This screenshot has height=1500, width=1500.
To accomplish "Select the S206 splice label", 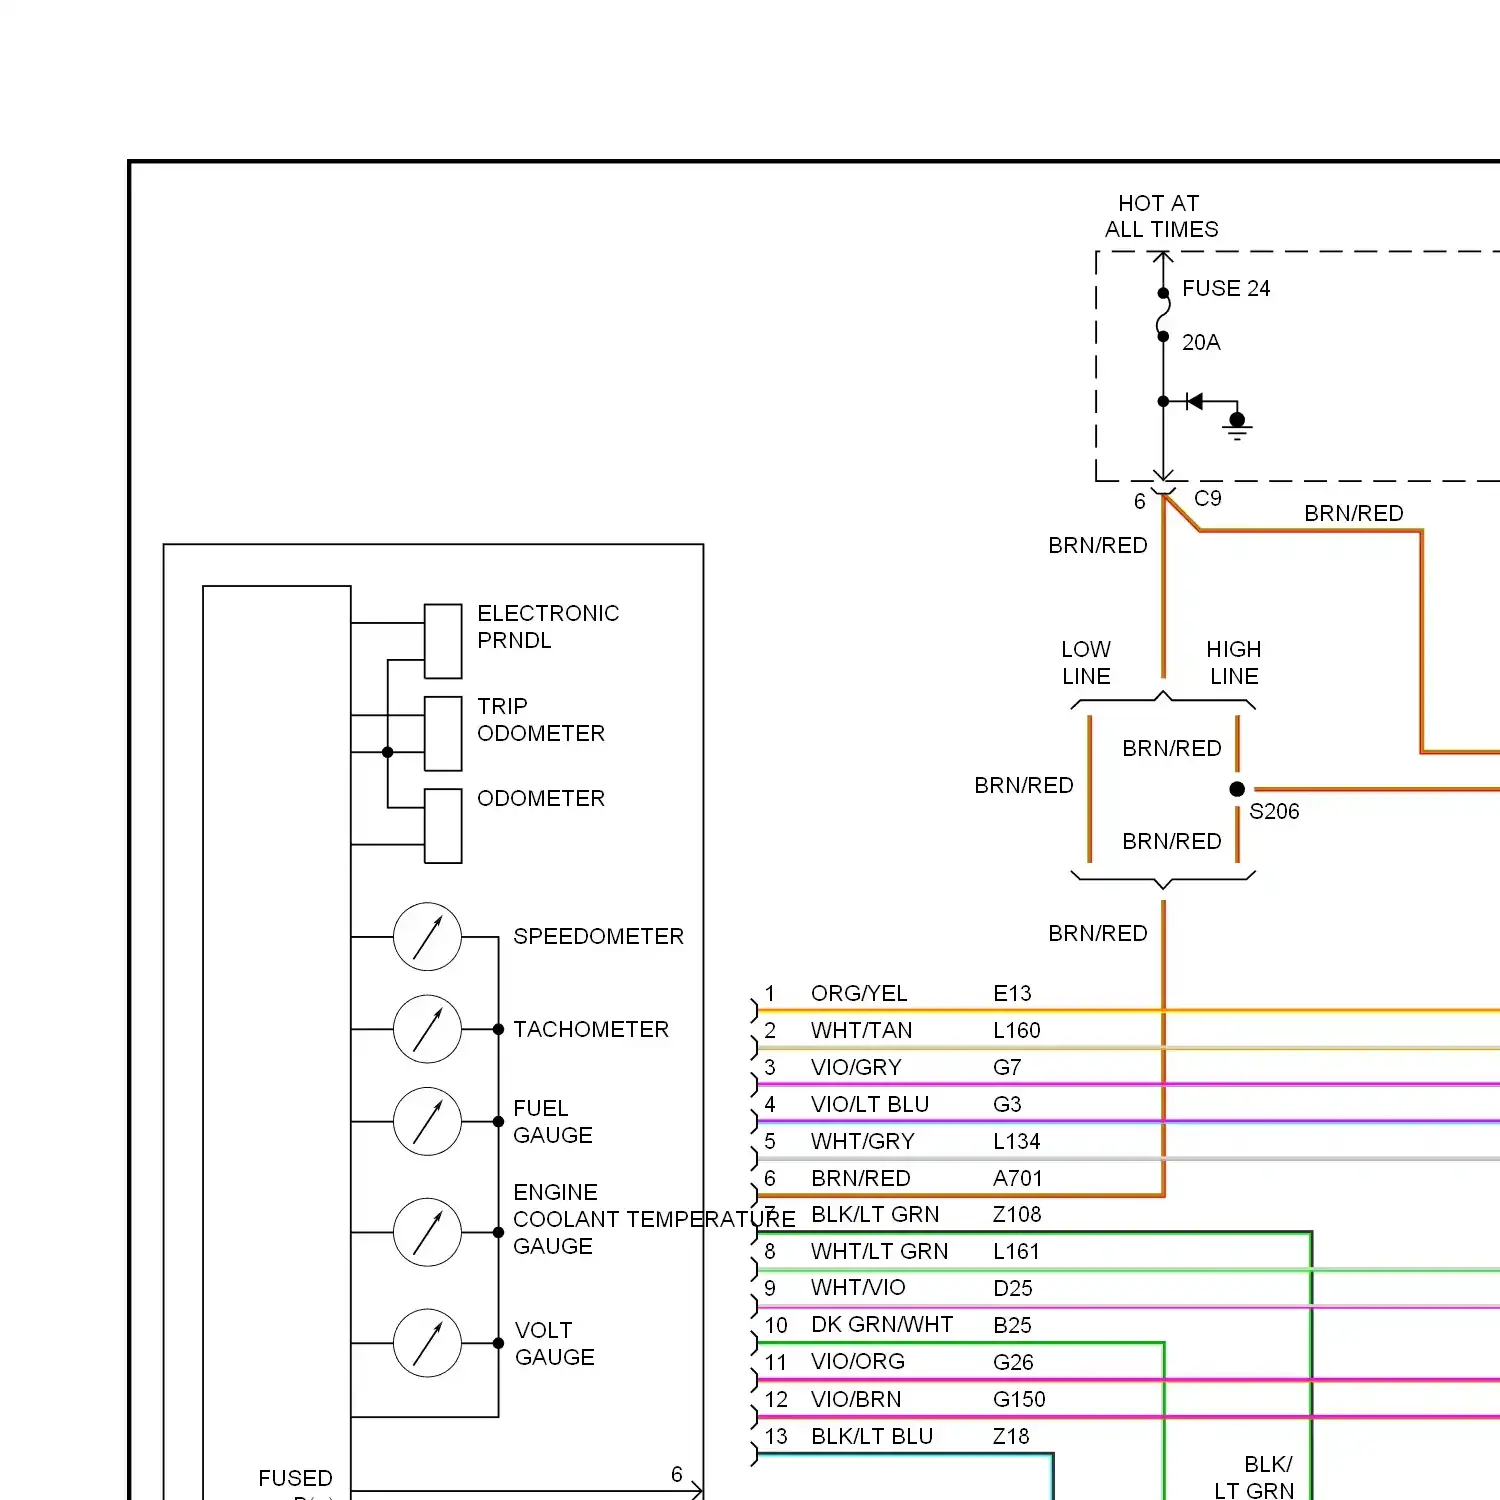I will click(x=1274, y=811).
